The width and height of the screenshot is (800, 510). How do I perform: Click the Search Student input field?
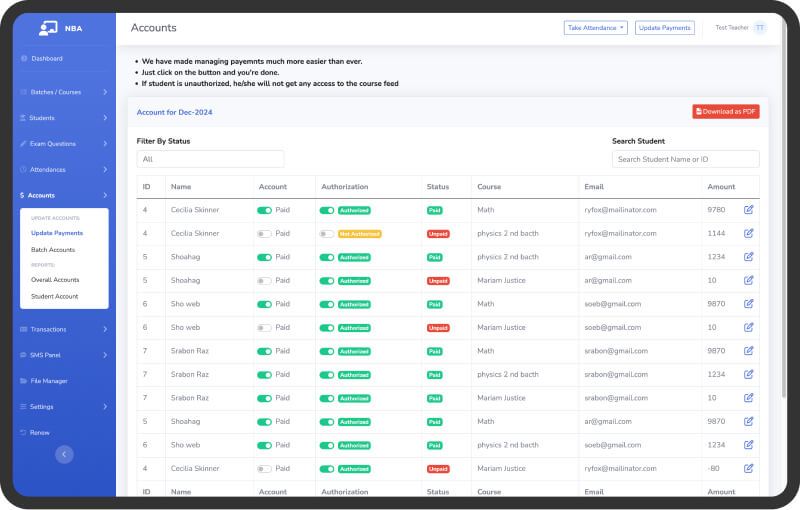(x=685, y=159)
